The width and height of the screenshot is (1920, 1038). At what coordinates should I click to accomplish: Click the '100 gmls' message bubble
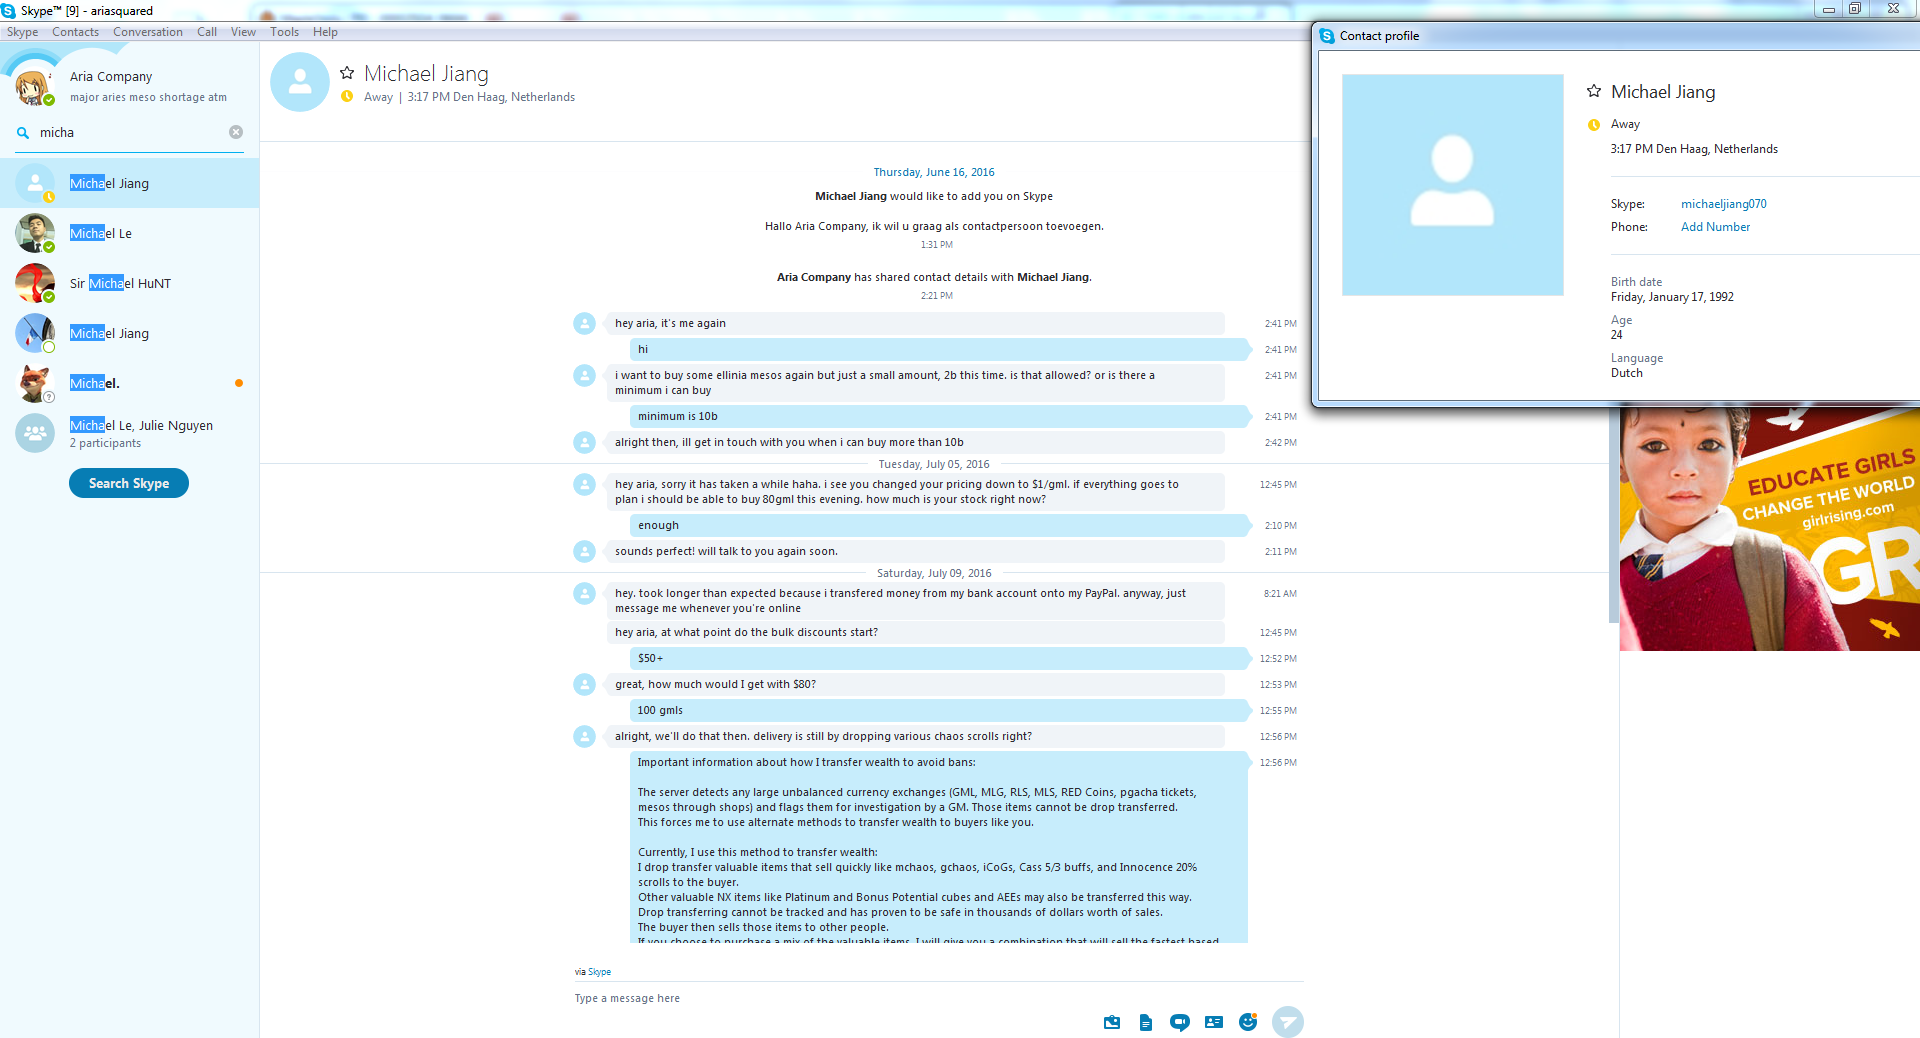pyautogui.click(x=939, y=710)
